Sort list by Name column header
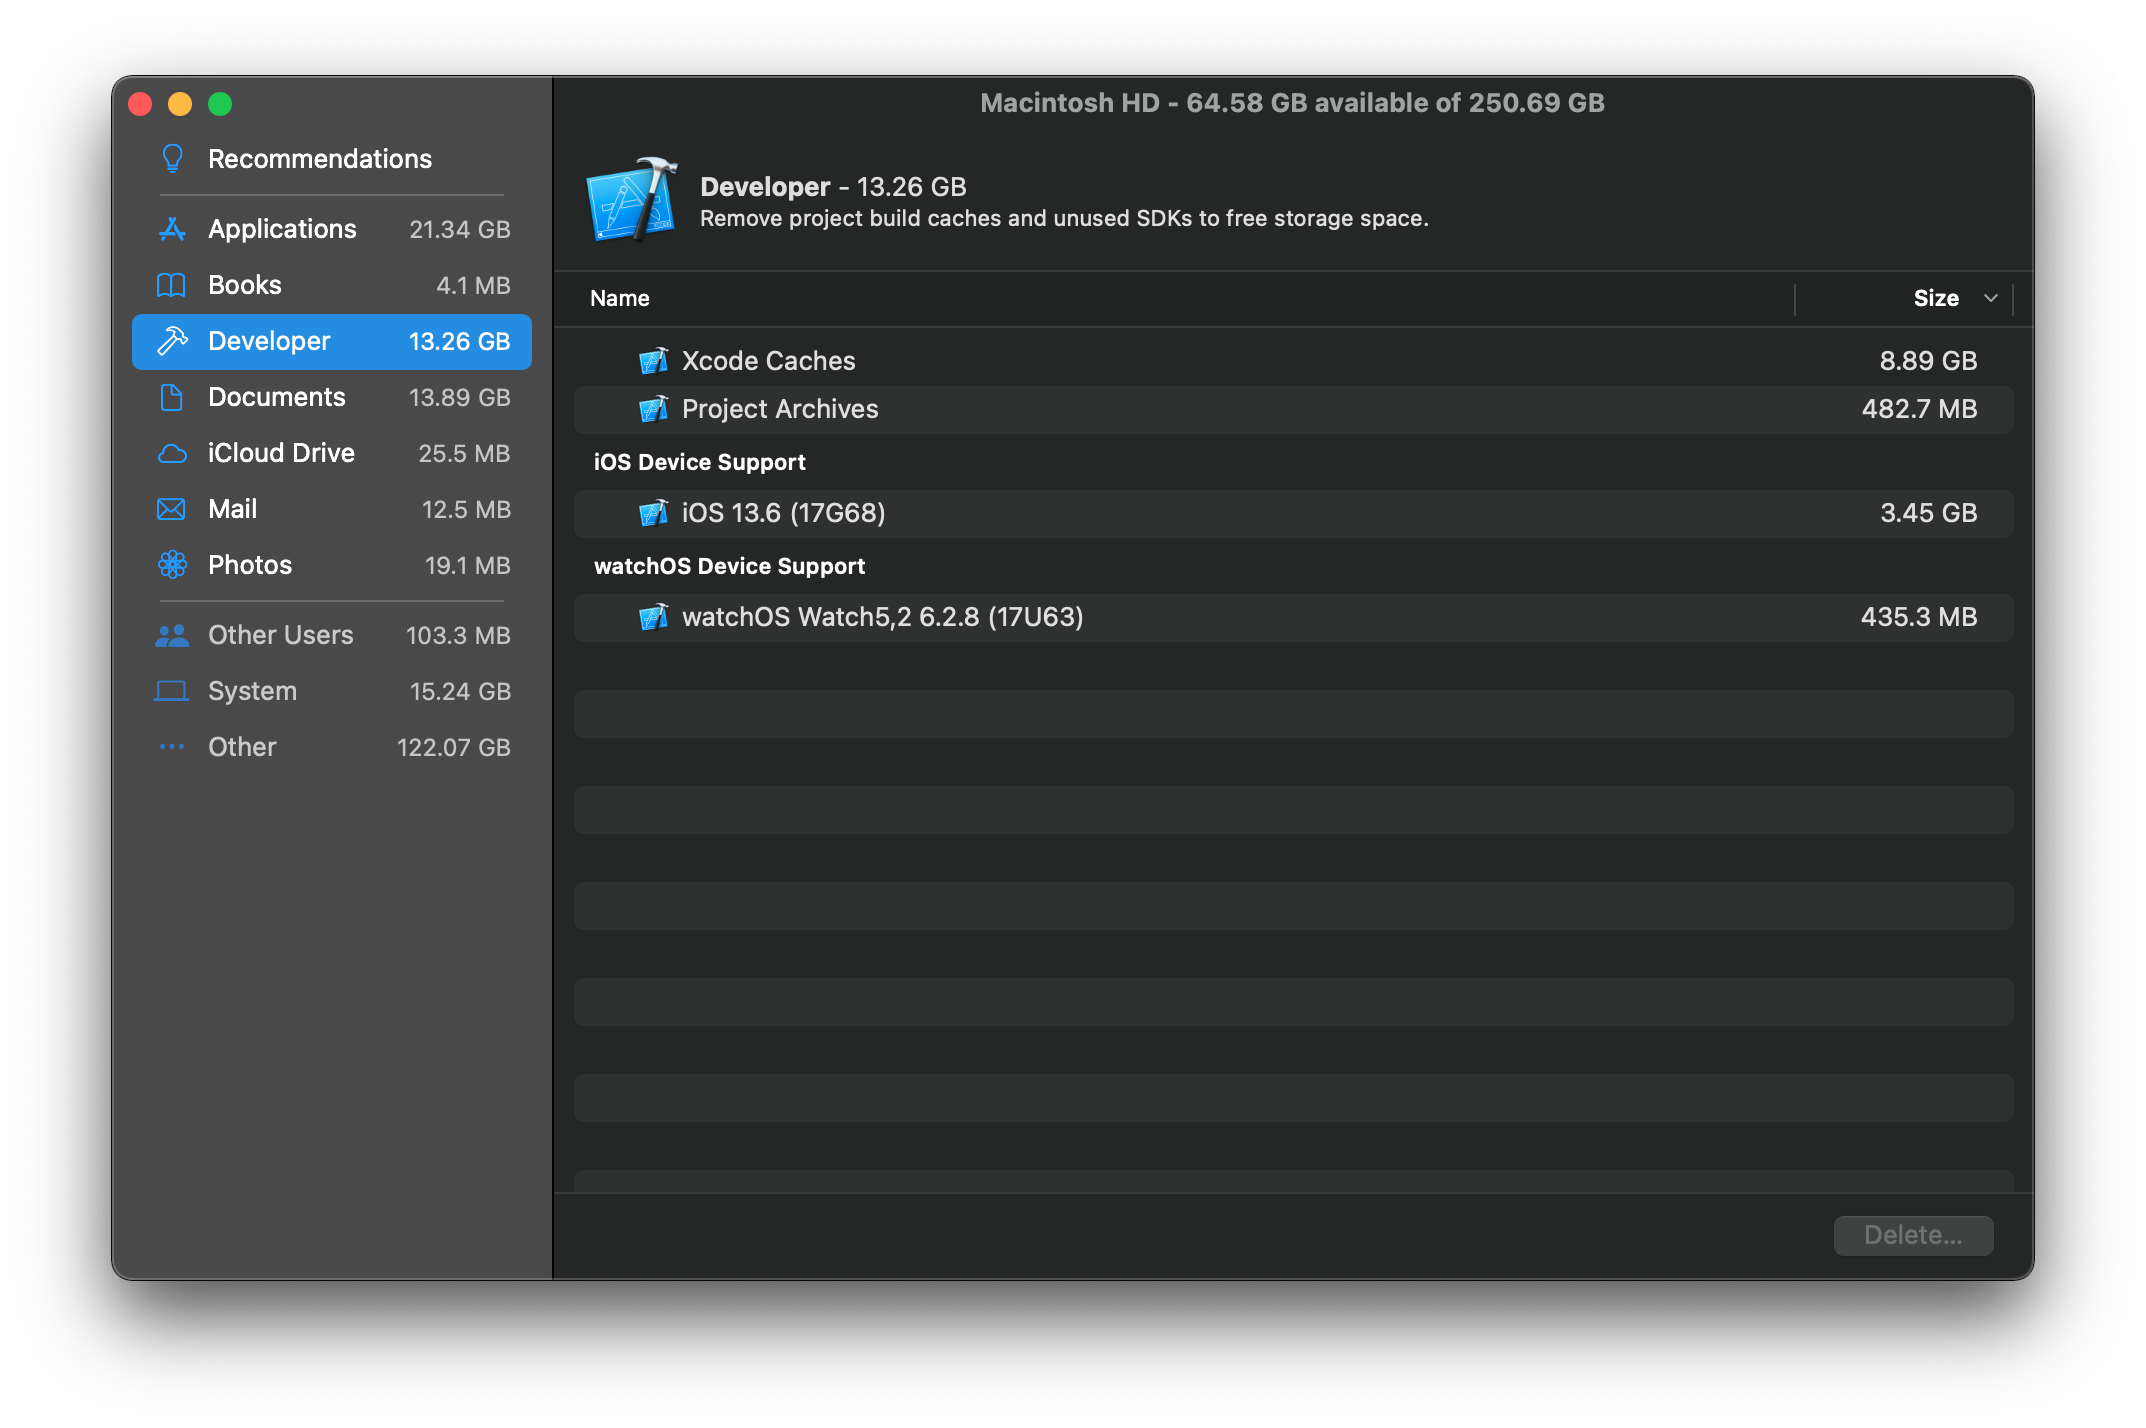Image resolution: width=2146 pixels, height=1428 pixels. coord(620,298)
